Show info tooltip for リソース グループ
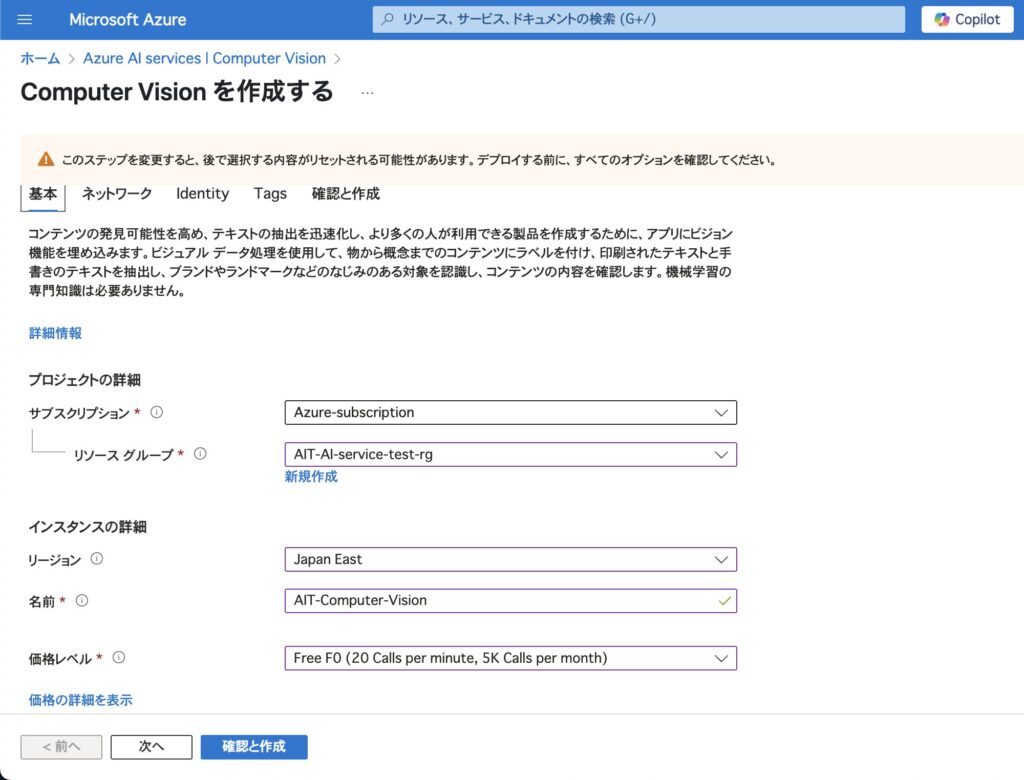Viewport: 1024px width, 780px height. click(x=200, y=454)
